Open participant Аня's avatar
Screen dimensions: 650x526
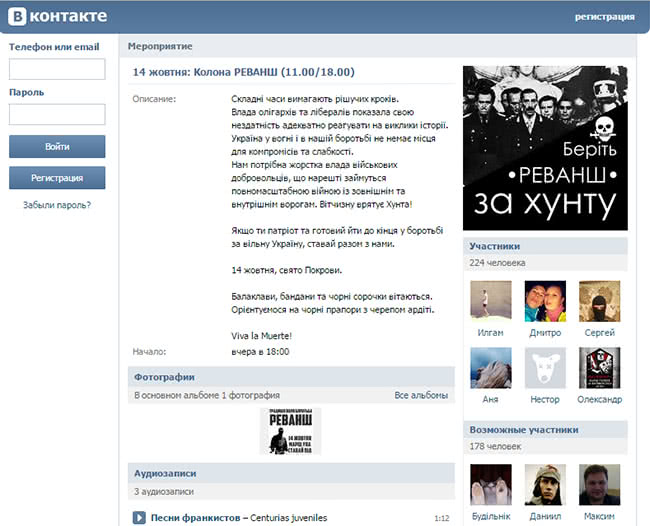[x=490, y=368]
